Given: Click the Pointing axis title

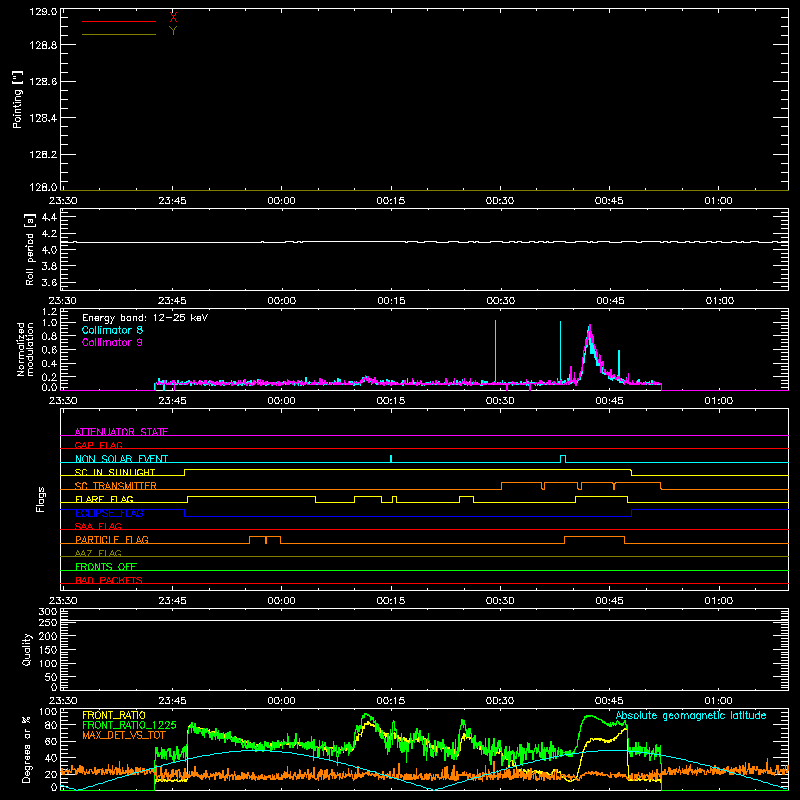Looking at the screenshot, I should [17, 99].
